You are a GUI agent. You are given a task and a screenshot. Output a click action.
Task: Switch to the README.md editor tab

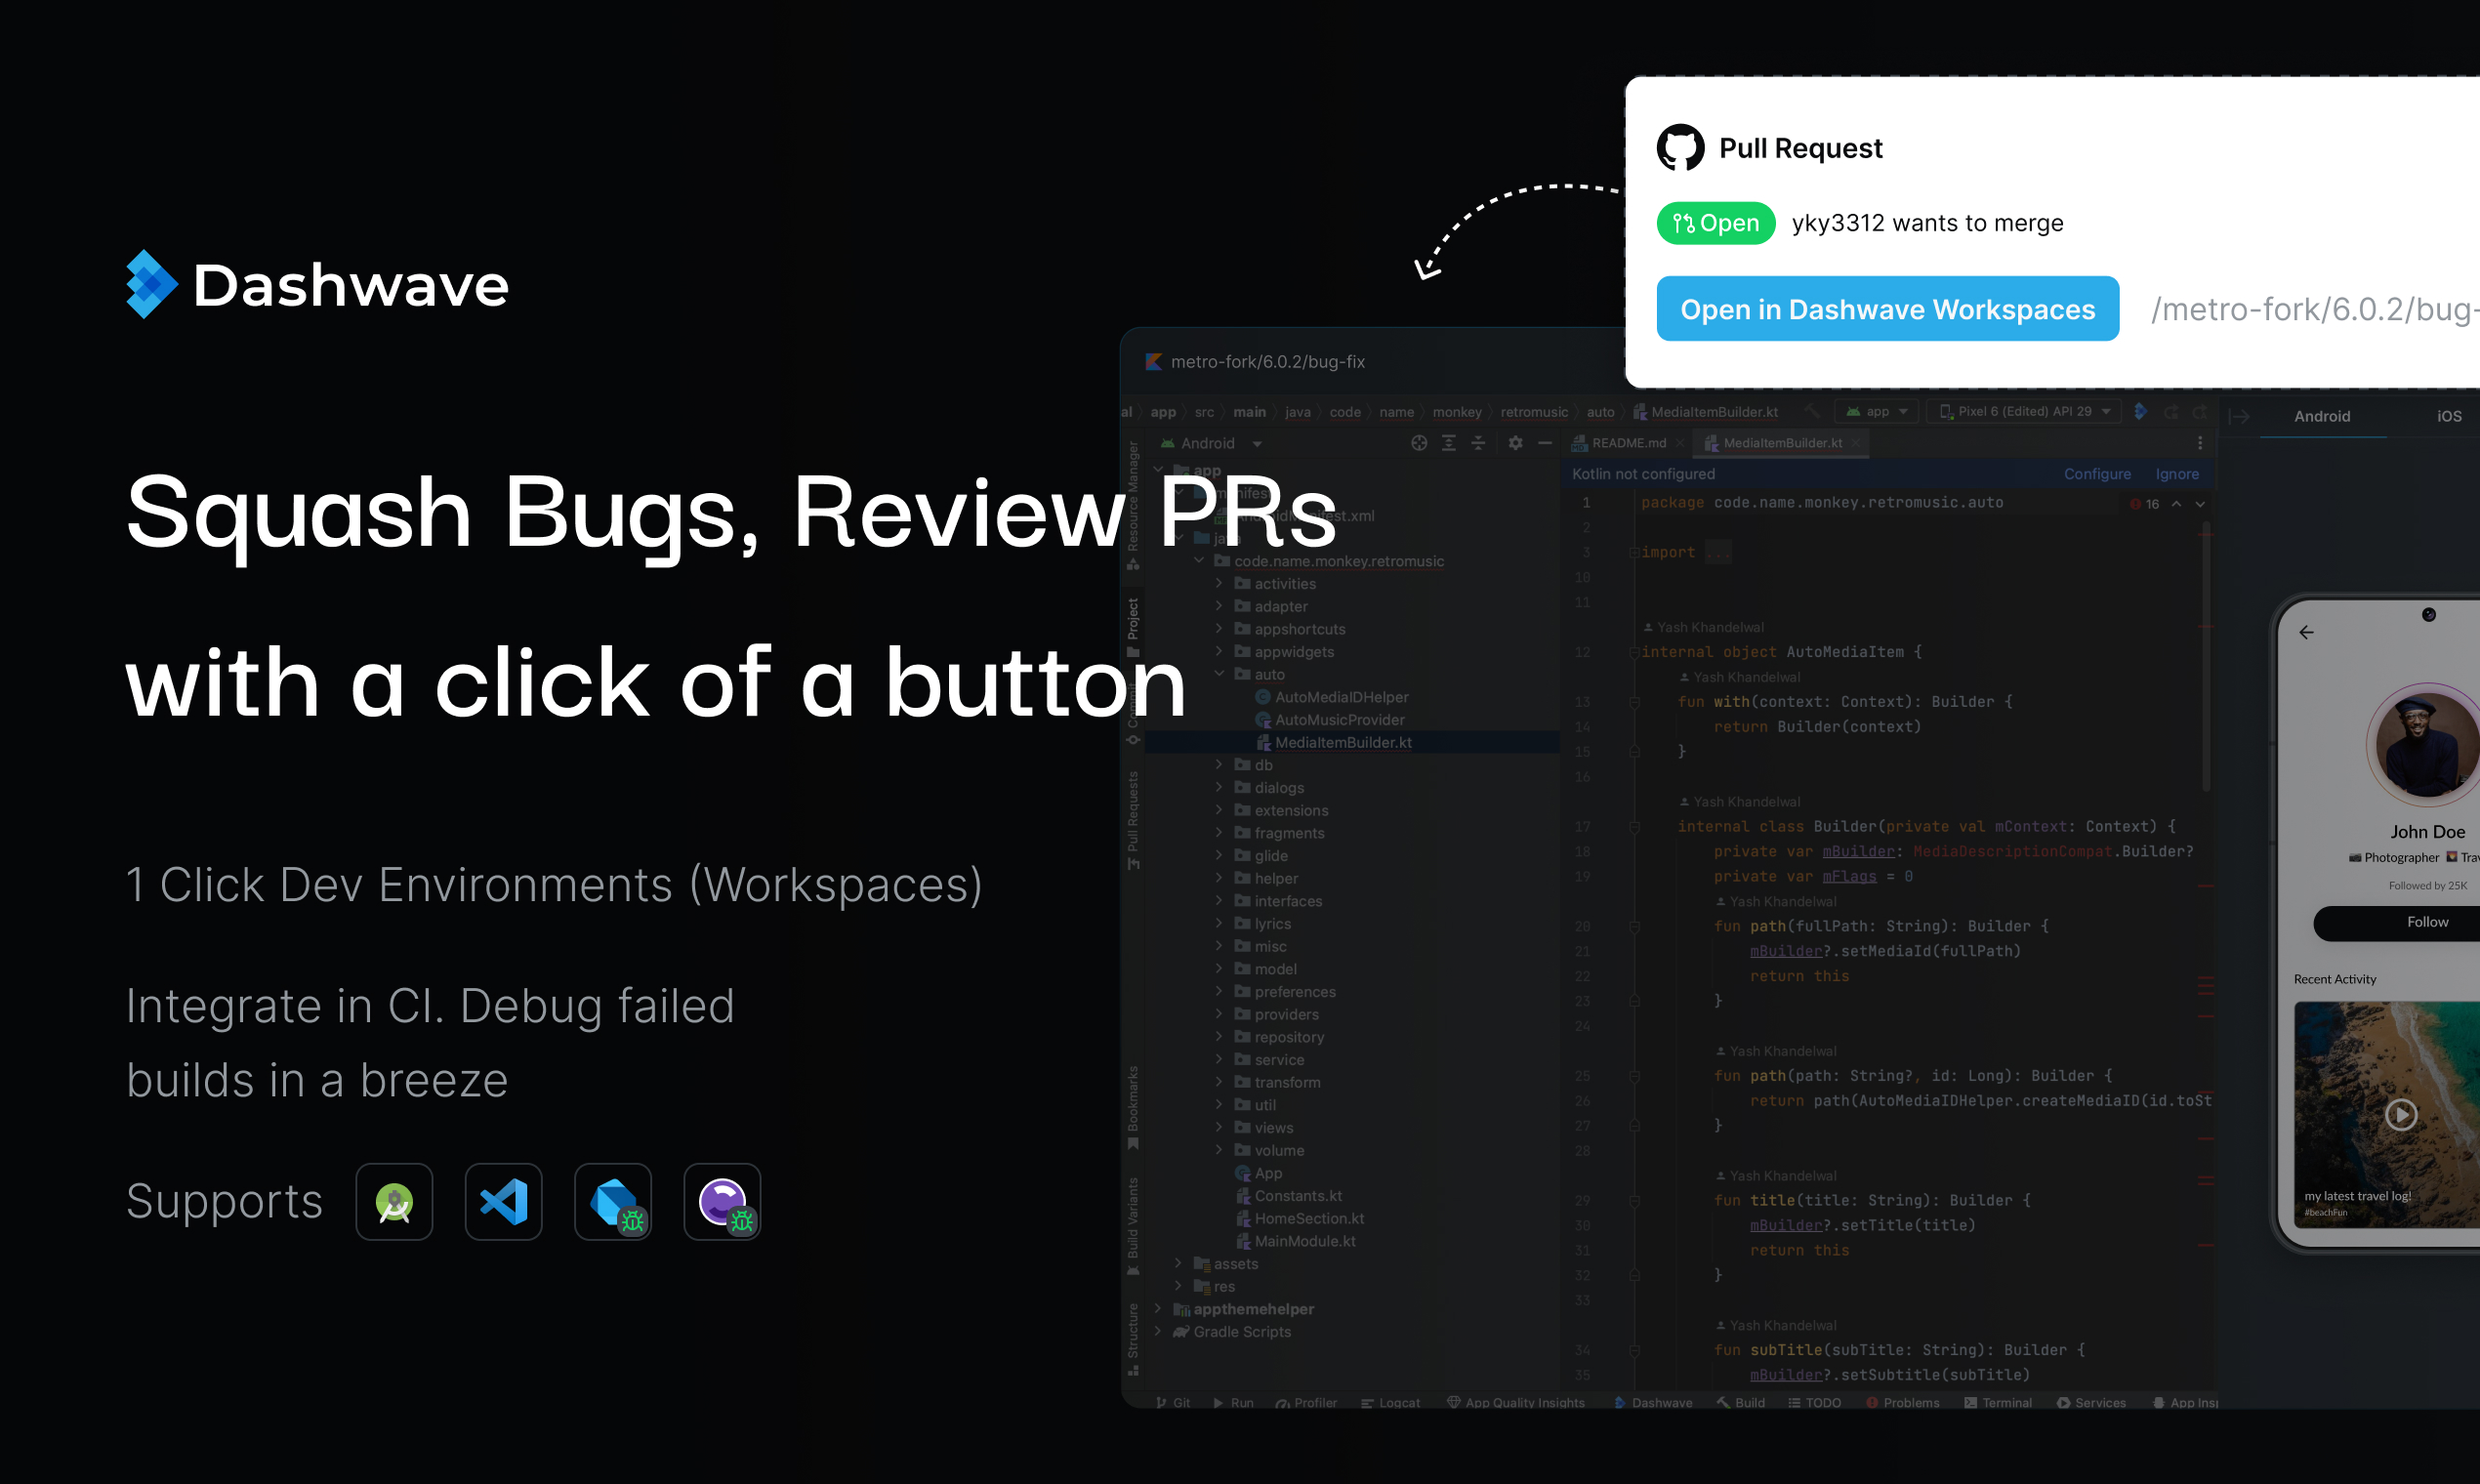tap(1628, 443)
